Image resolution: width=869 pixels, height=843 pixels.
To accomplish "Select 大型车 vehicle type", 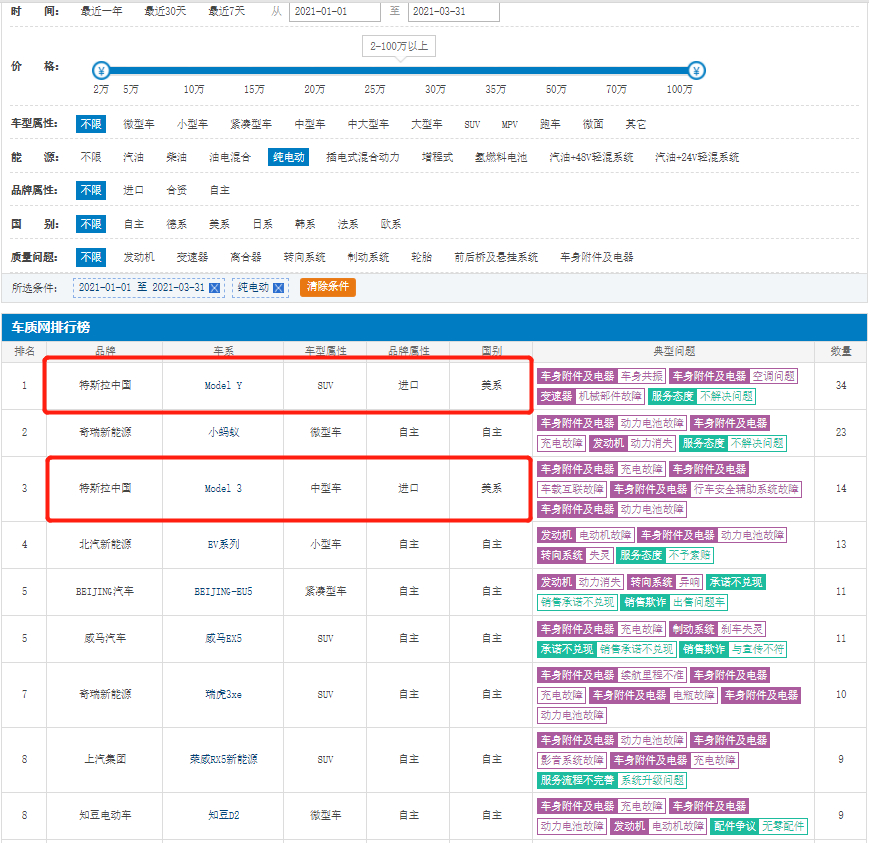I will pyautogui.click(x=427, y=124).
